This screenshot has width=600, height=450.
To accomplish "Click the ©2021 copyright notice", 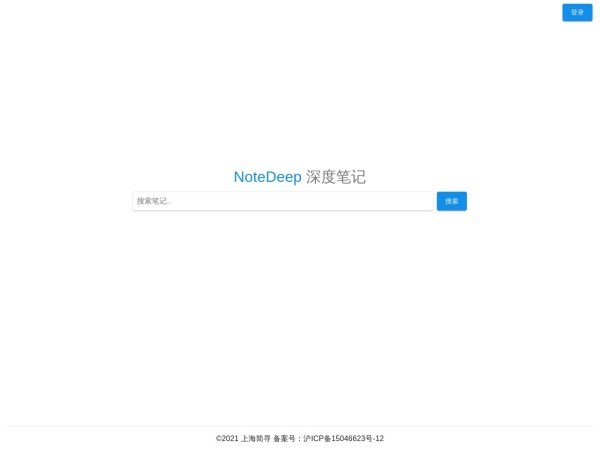I will click(227, 439).
